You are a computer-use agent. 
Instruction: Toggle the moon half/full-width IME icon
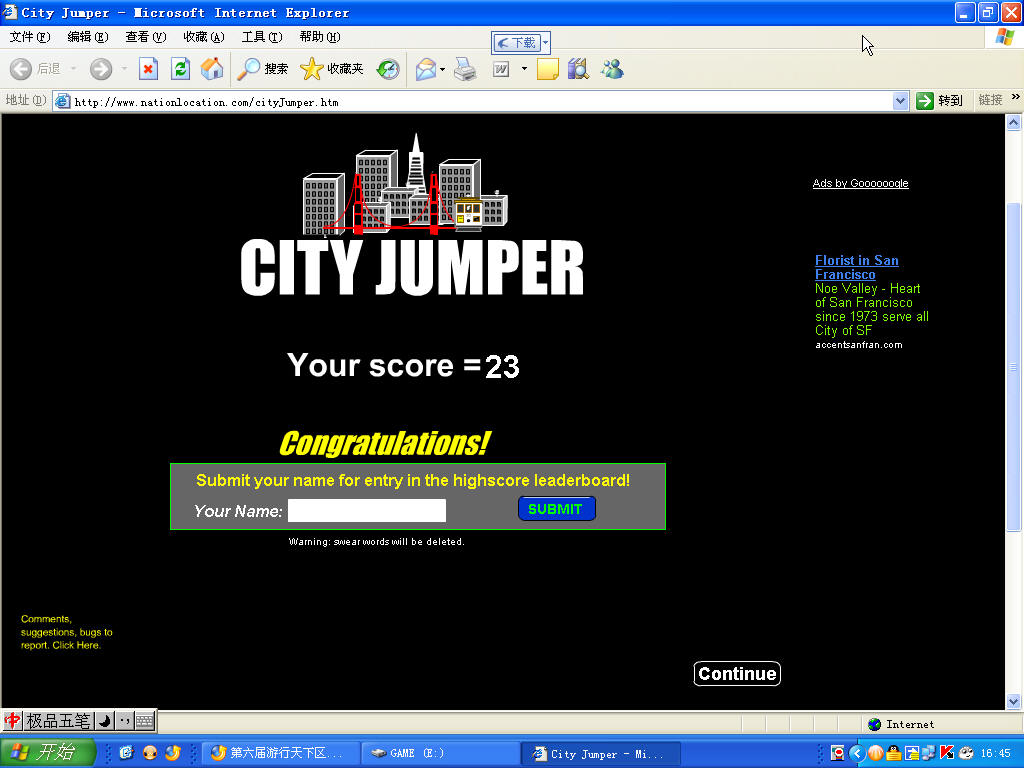click(x=104, y=721)
